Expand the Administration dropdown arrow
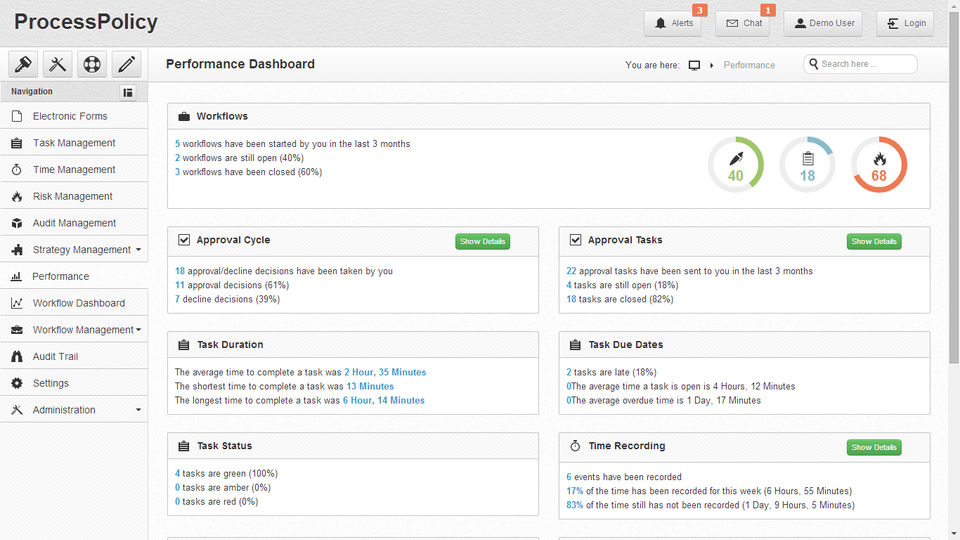Image resolution: width=960 pixels, height=540 pixels. [138, 410]
